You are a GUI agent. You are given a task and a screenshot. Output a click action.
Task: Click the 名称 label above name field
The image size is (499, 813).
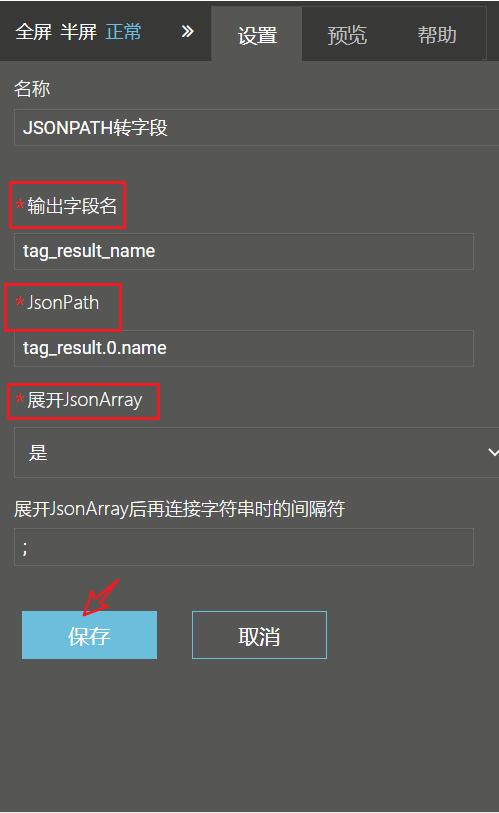tap(32, 89)
